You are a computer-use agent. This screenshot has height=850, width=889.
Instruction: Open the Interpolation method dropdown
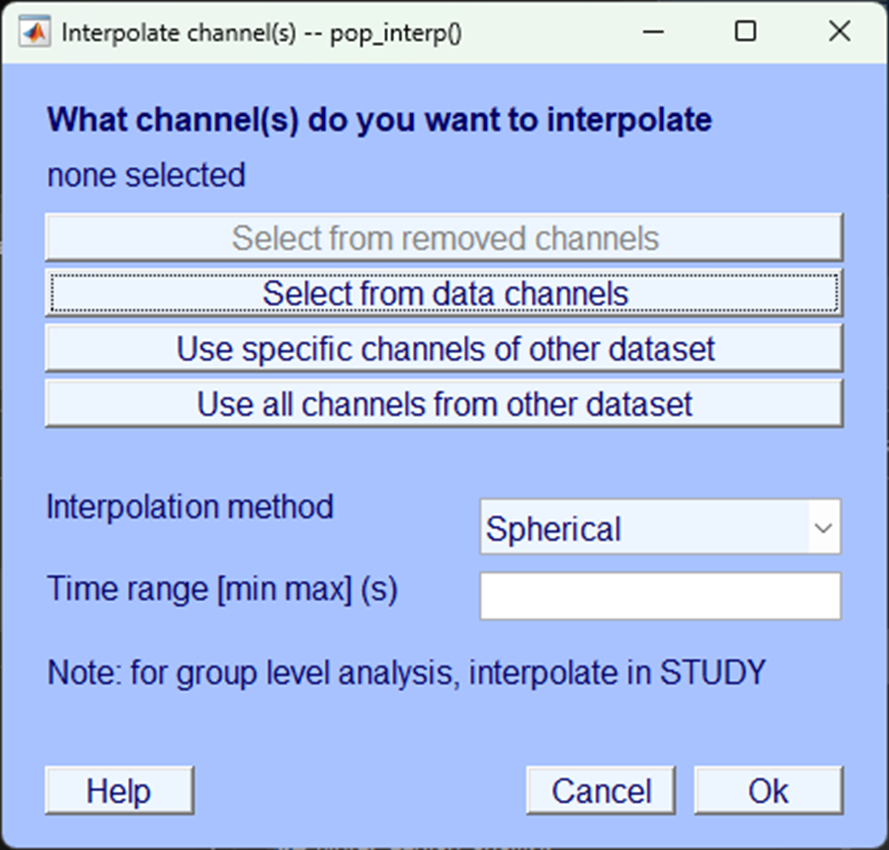click(660, 527)
